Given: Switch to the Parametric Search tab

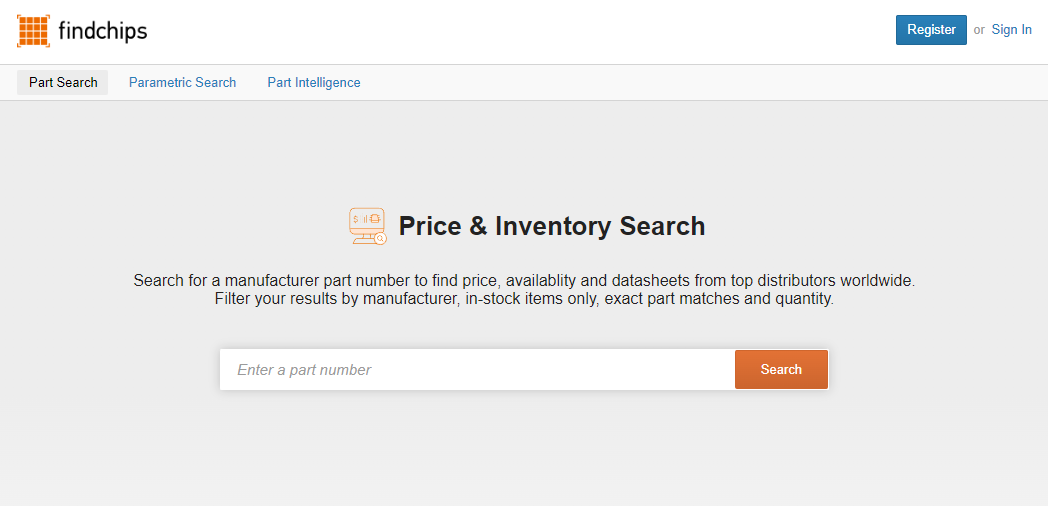Looking at the screenshot, I should (x=182, y=82).
